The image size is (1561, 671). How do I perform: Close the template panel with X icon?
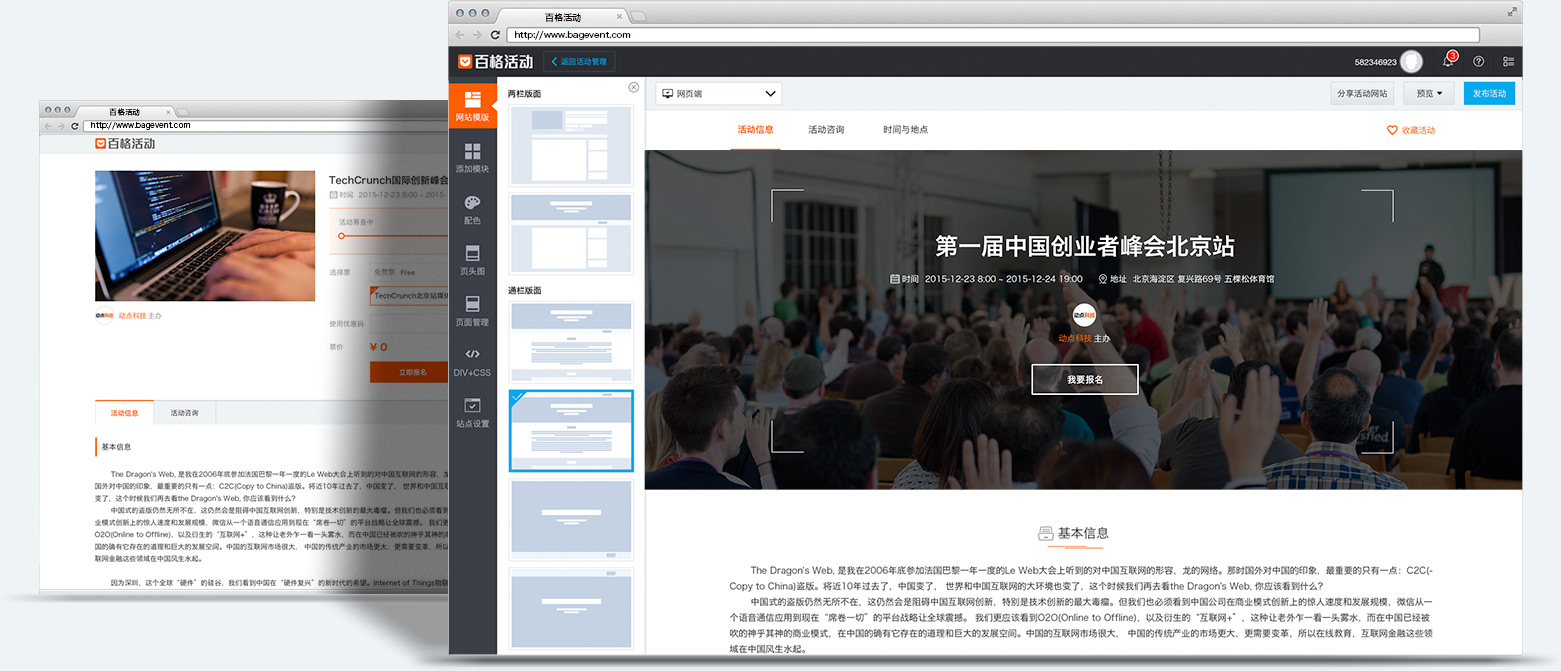[633, 87]
